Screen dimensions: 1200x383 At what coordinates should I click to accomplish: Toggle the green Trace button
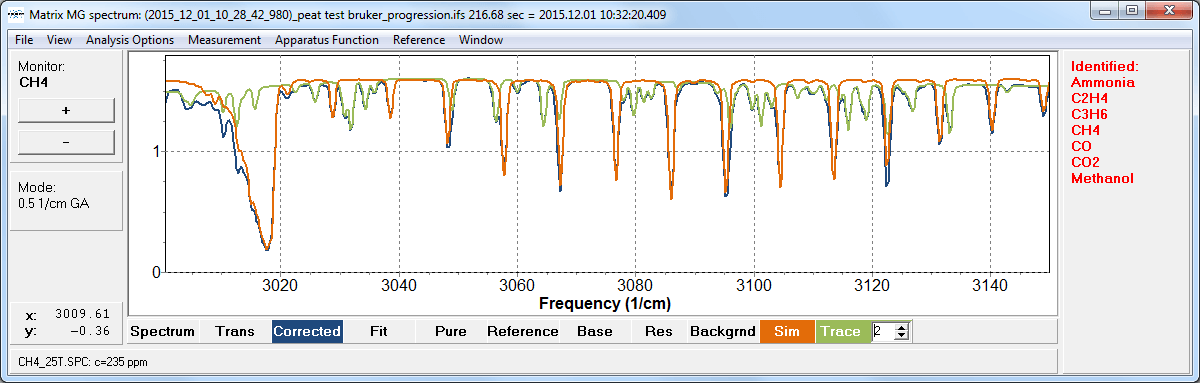pos(841,331)
